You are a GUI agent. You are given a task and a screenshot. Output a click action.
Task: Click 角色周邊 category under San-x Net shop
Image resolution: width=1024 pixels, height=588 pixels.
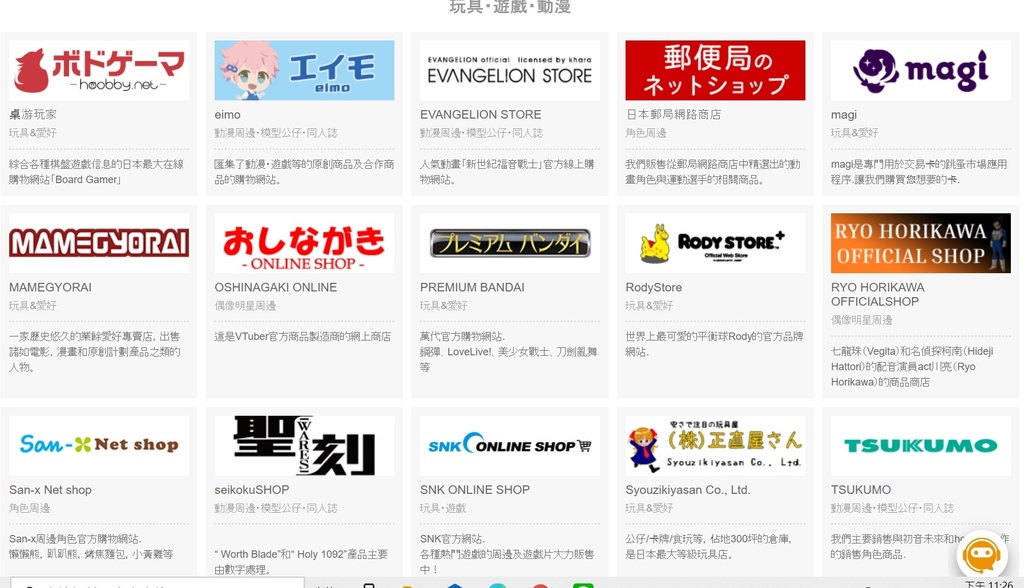pos(29,508)
